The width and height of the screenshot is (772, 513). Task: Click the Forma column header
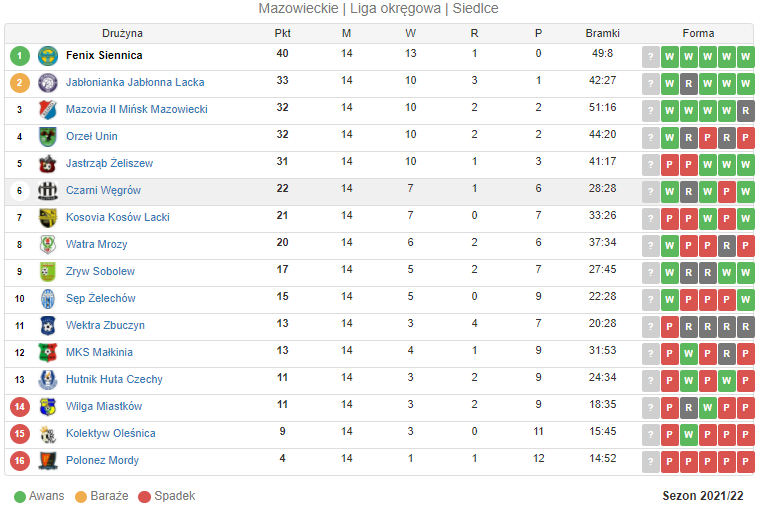pyautogui.click(x=698, y=33)
